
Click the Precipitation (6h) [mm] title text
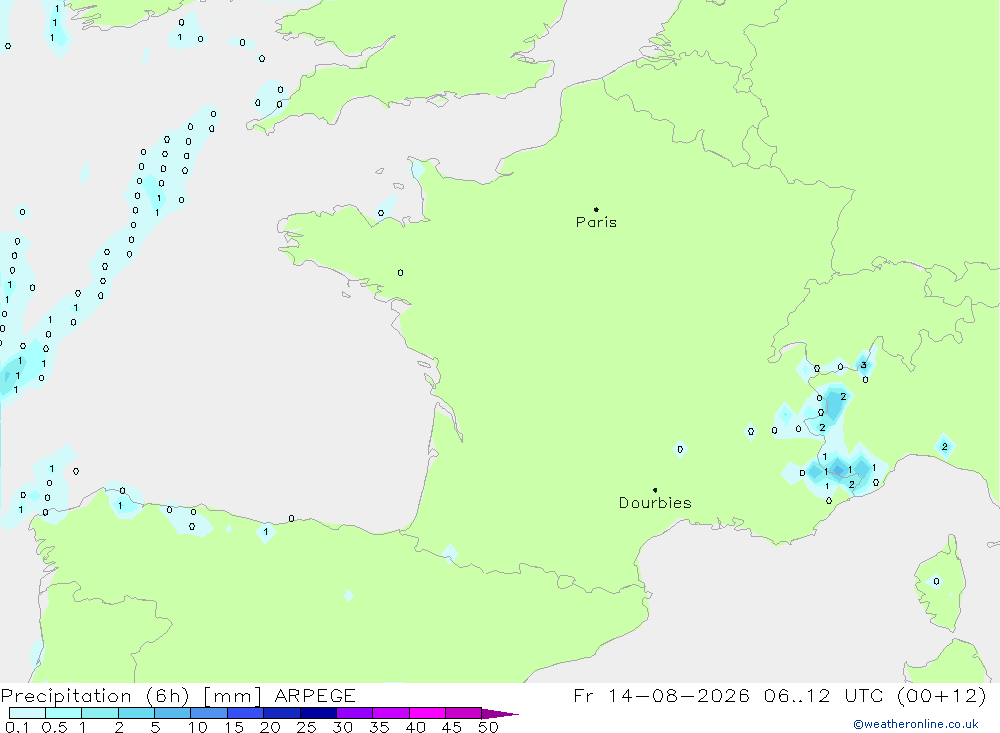[x=131, y=695]
